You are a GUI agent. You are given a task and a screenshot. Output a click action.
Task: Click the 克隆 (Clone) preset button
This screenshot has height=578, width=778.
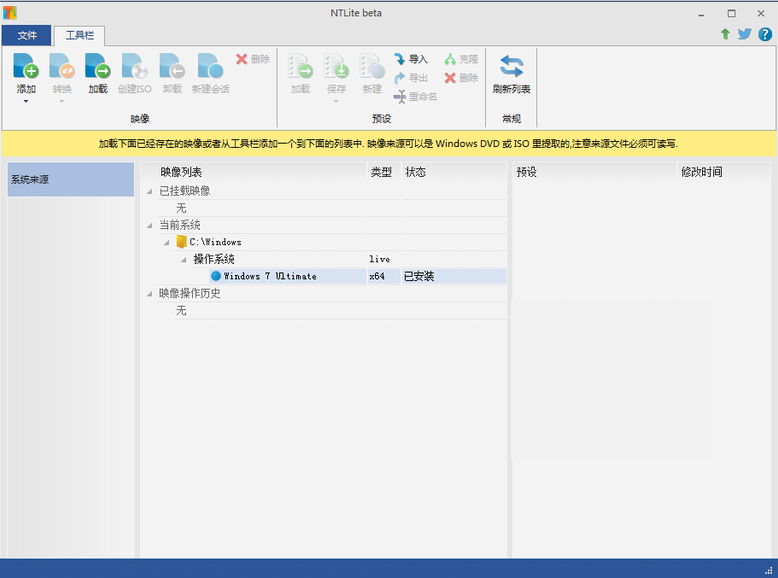[461, 59]
